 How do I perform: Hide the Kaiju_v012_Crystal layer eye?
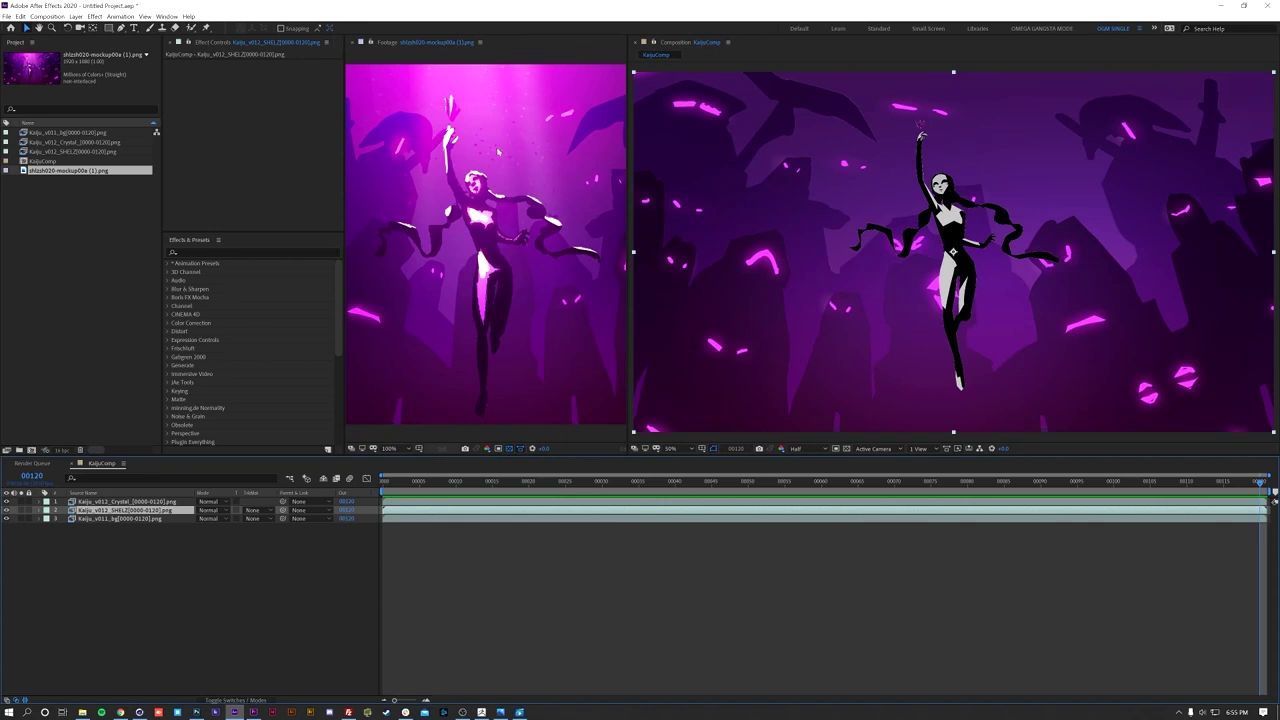6,502
